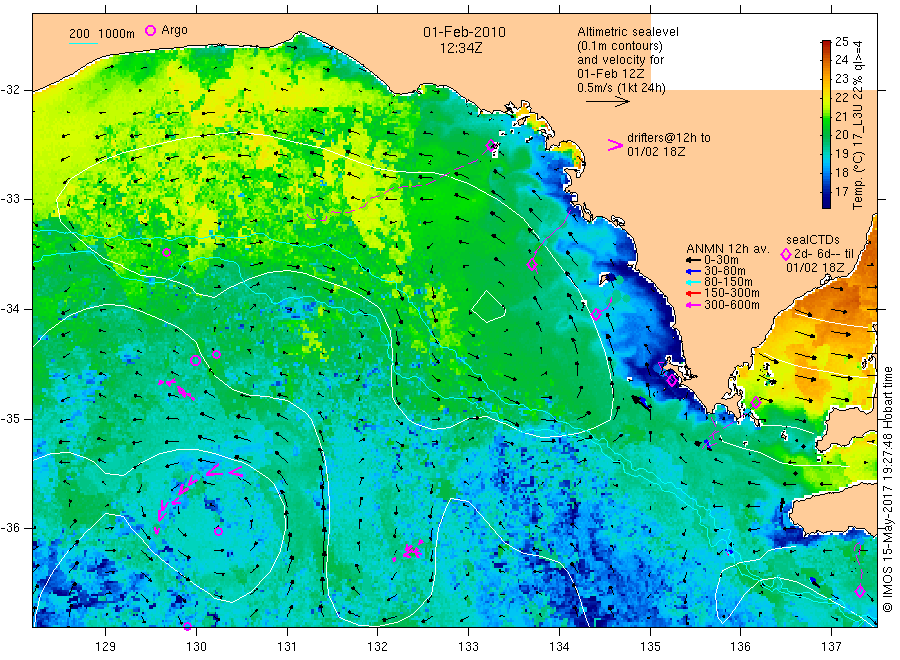This screenshot has width=900, height=660.
Task: Click the '30-80m' depth label
Action: click(724, 271)
